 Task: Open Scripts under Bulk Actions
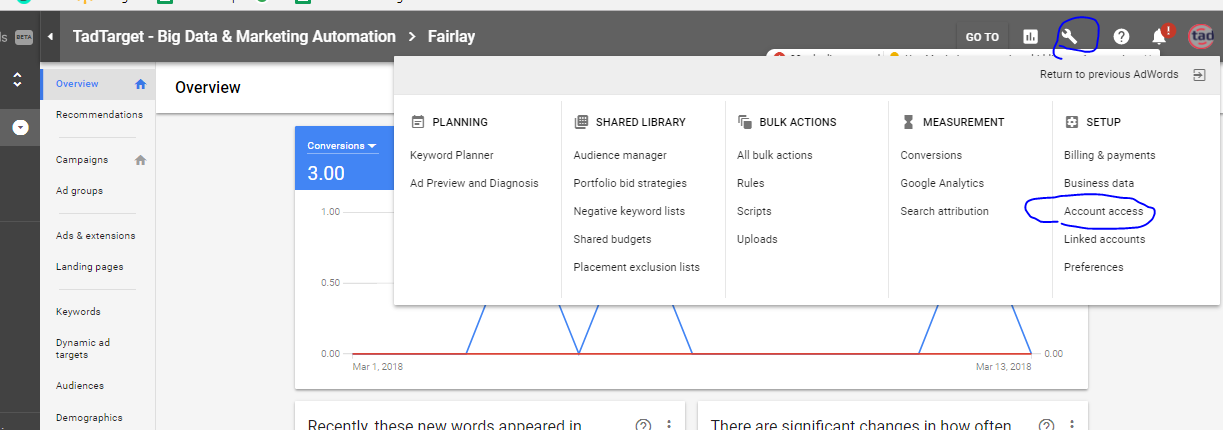pos(755,211)
